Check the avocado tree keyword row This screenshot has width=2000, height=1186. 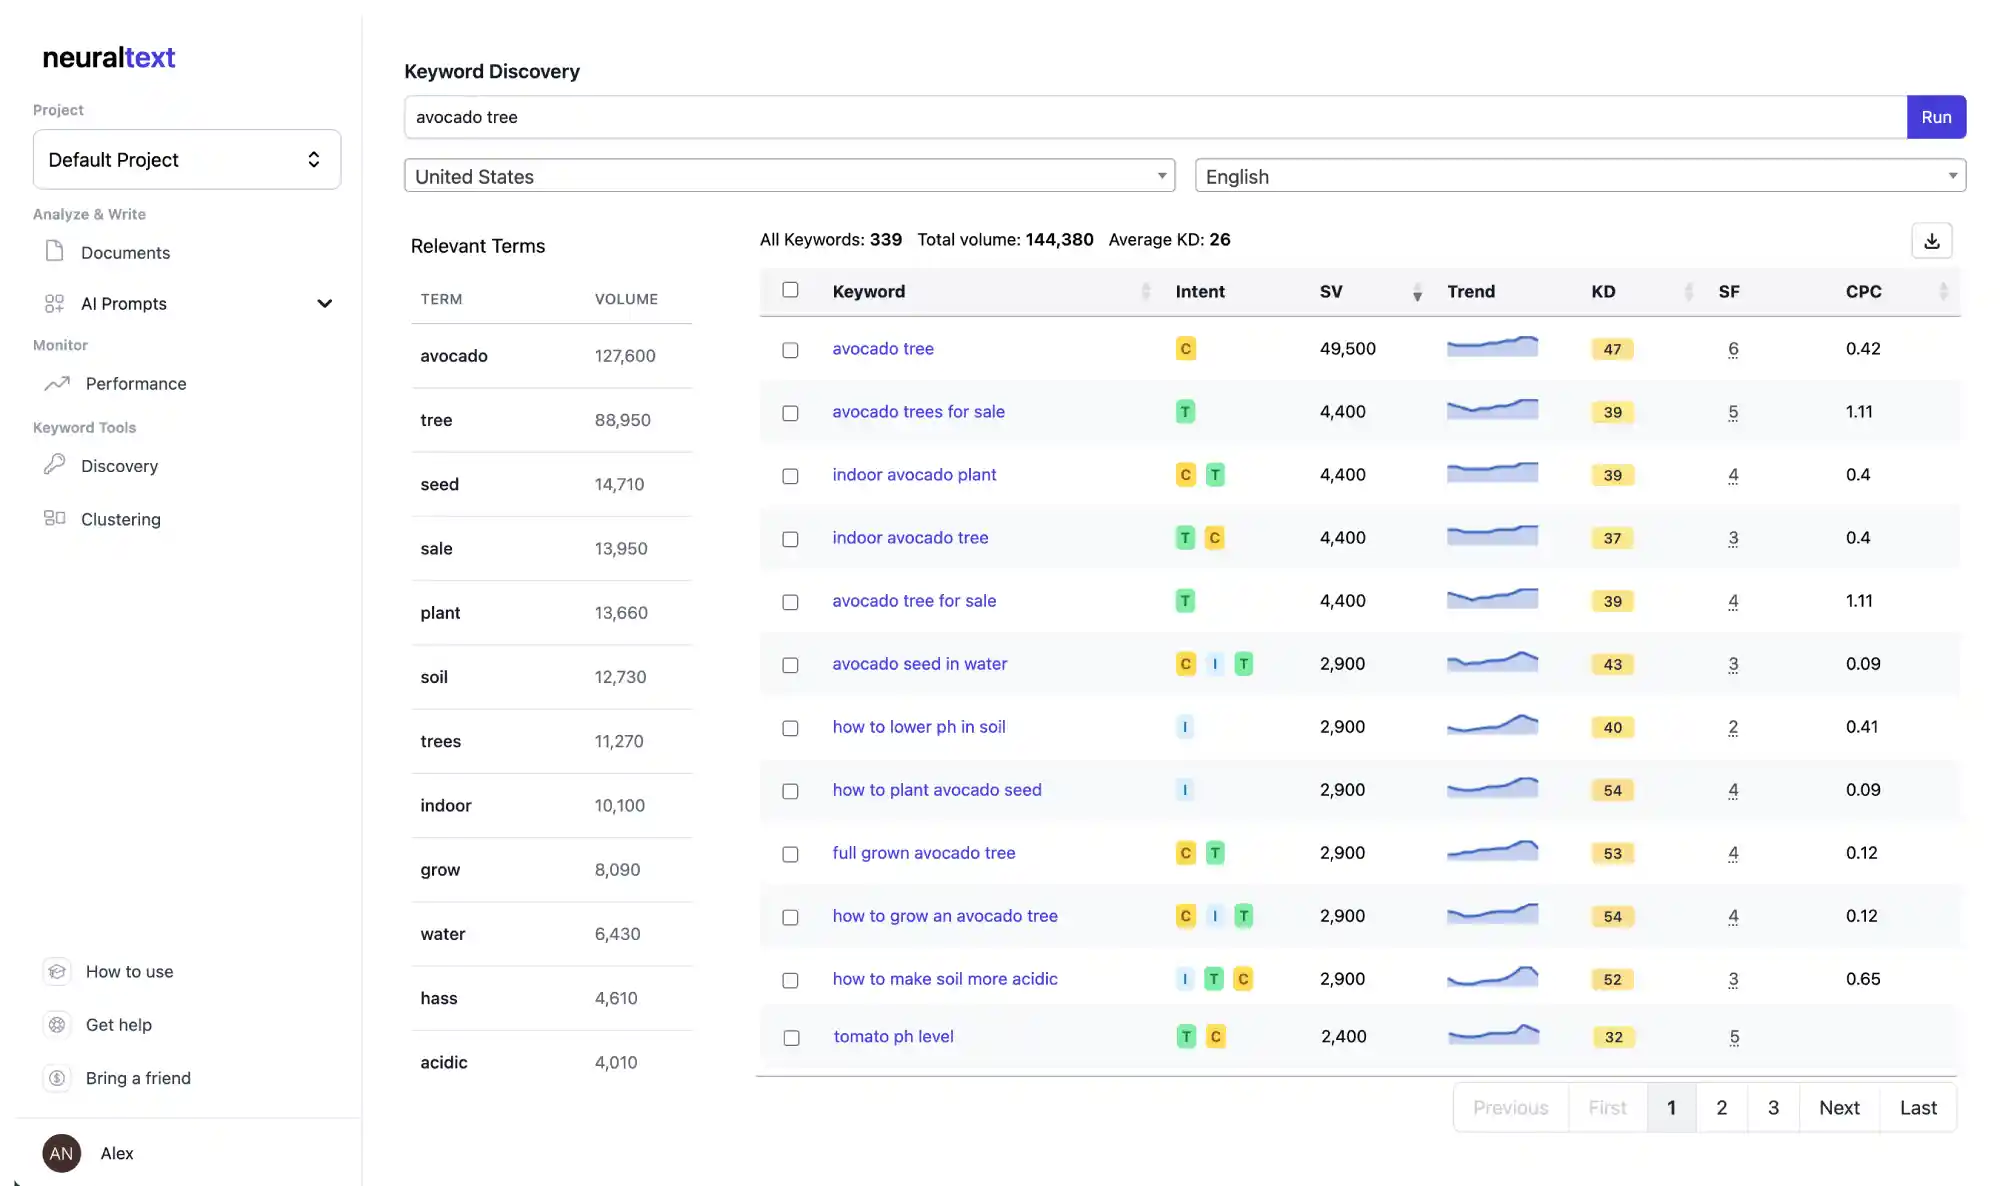point(790,349)
